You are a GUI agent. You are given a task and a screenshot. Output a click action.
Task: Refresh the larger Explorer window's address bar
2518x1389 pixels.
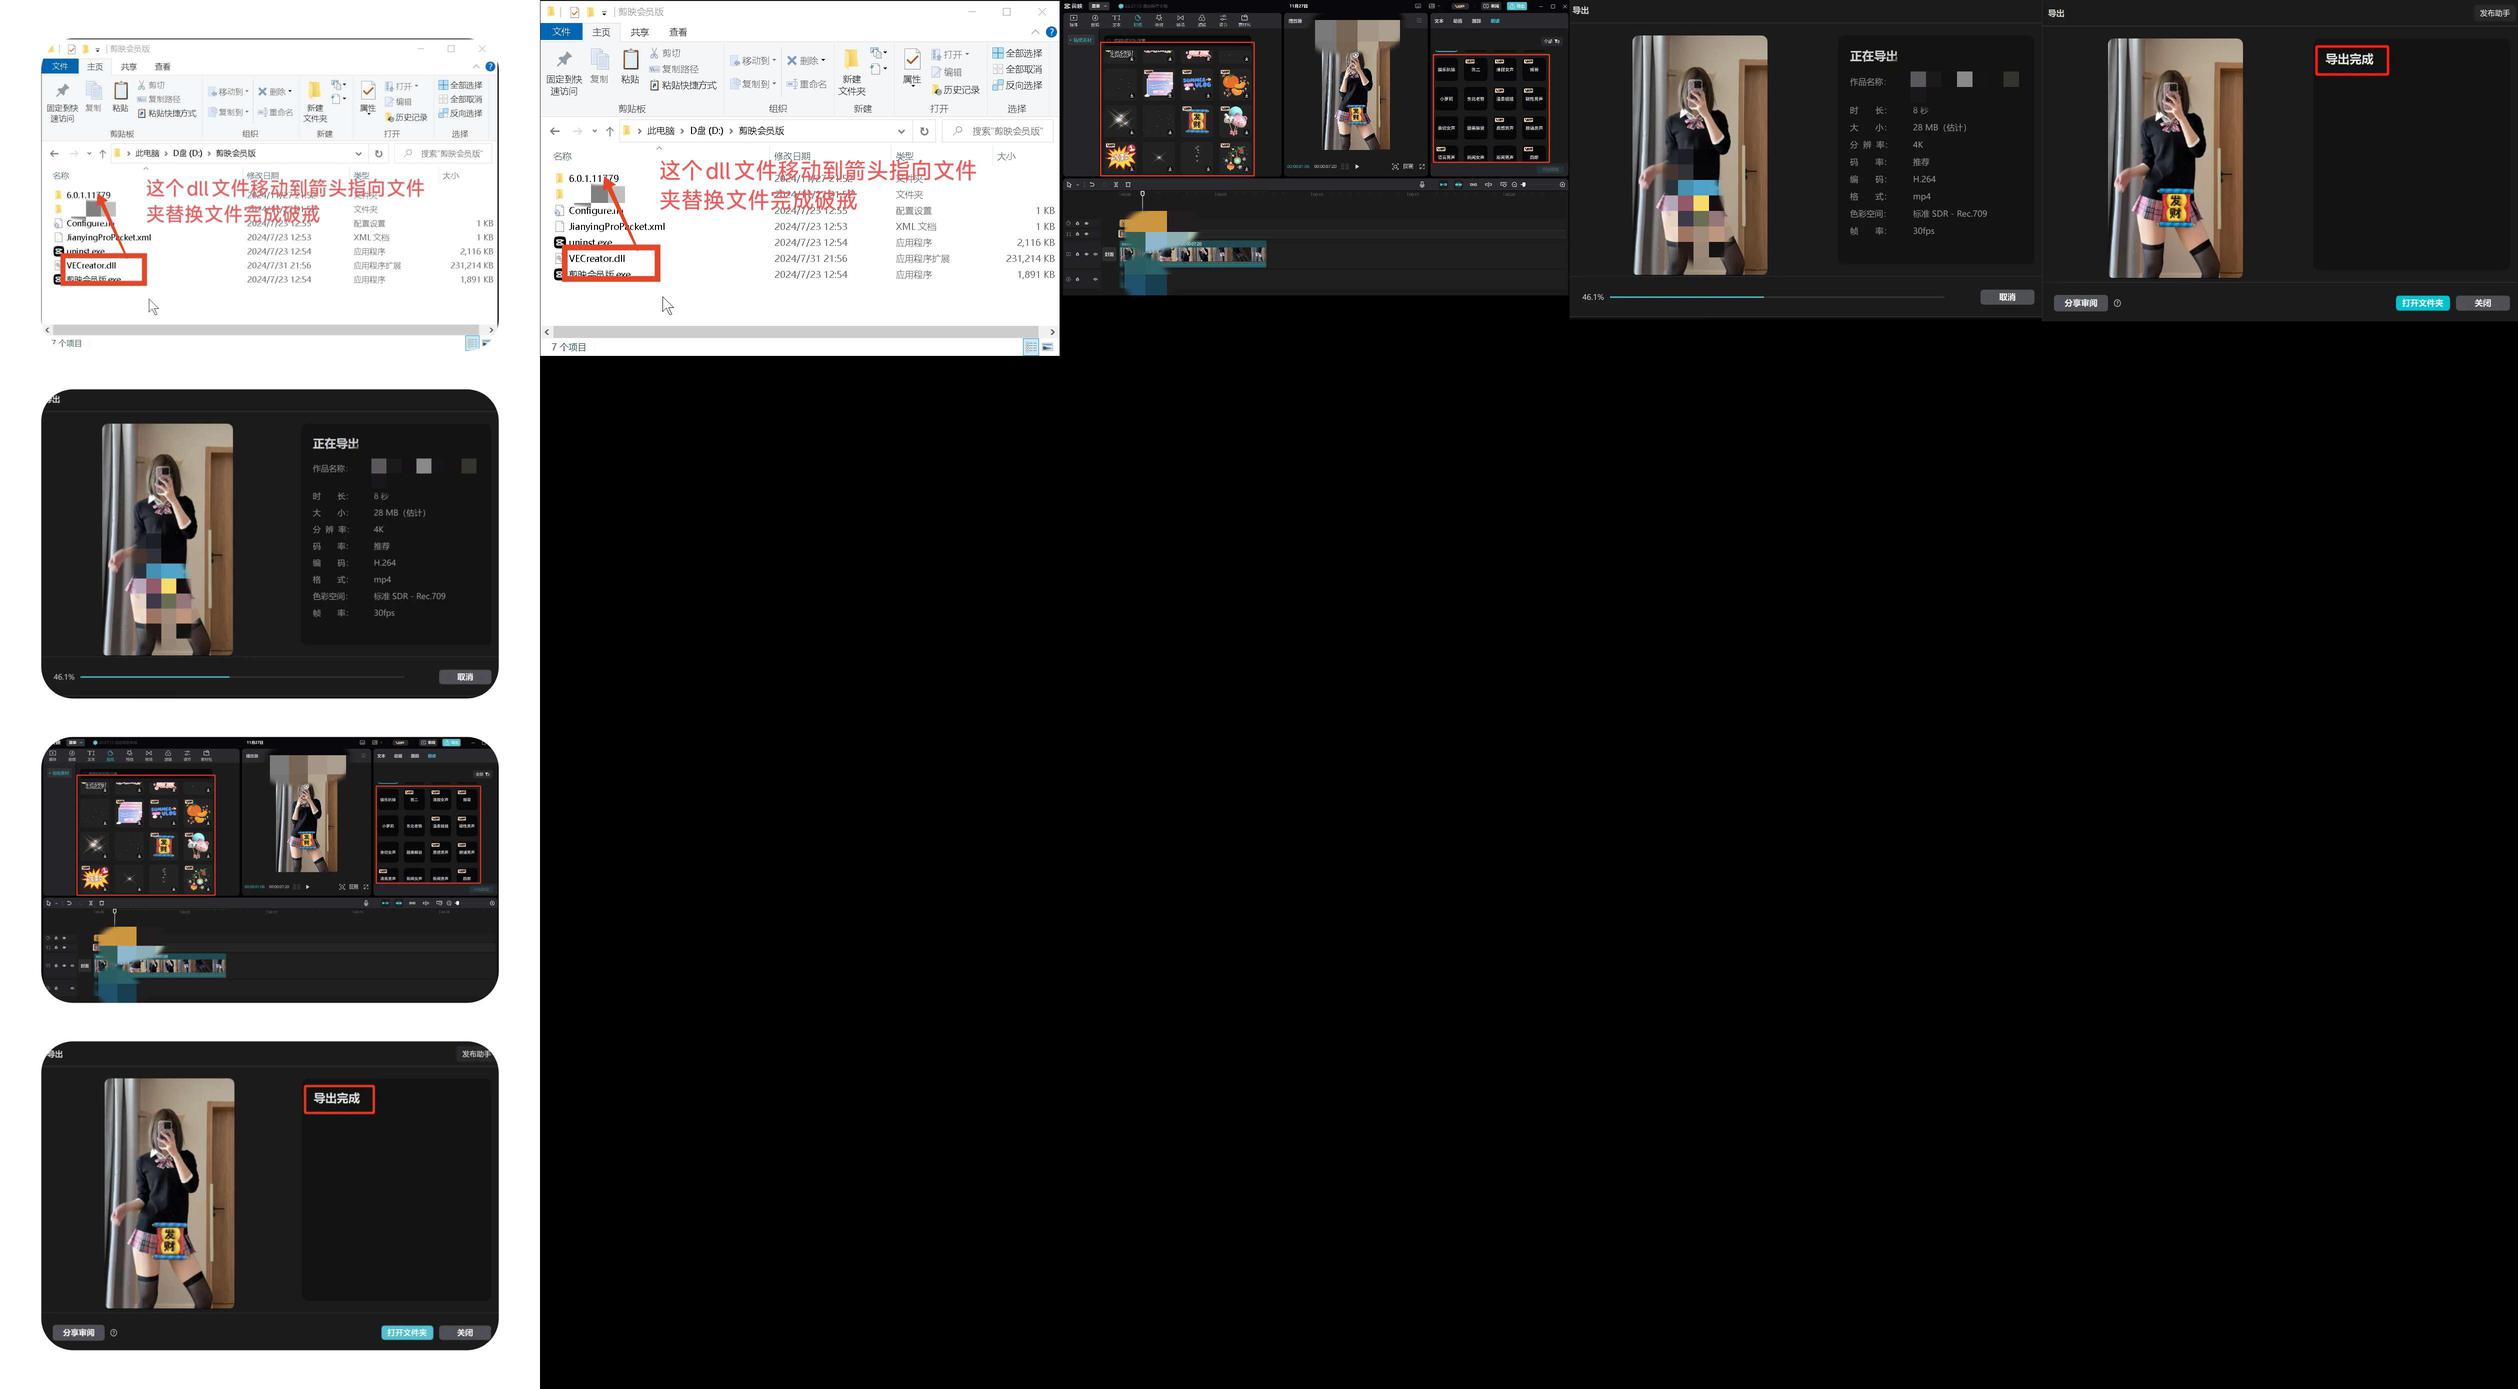pos(924,131)
